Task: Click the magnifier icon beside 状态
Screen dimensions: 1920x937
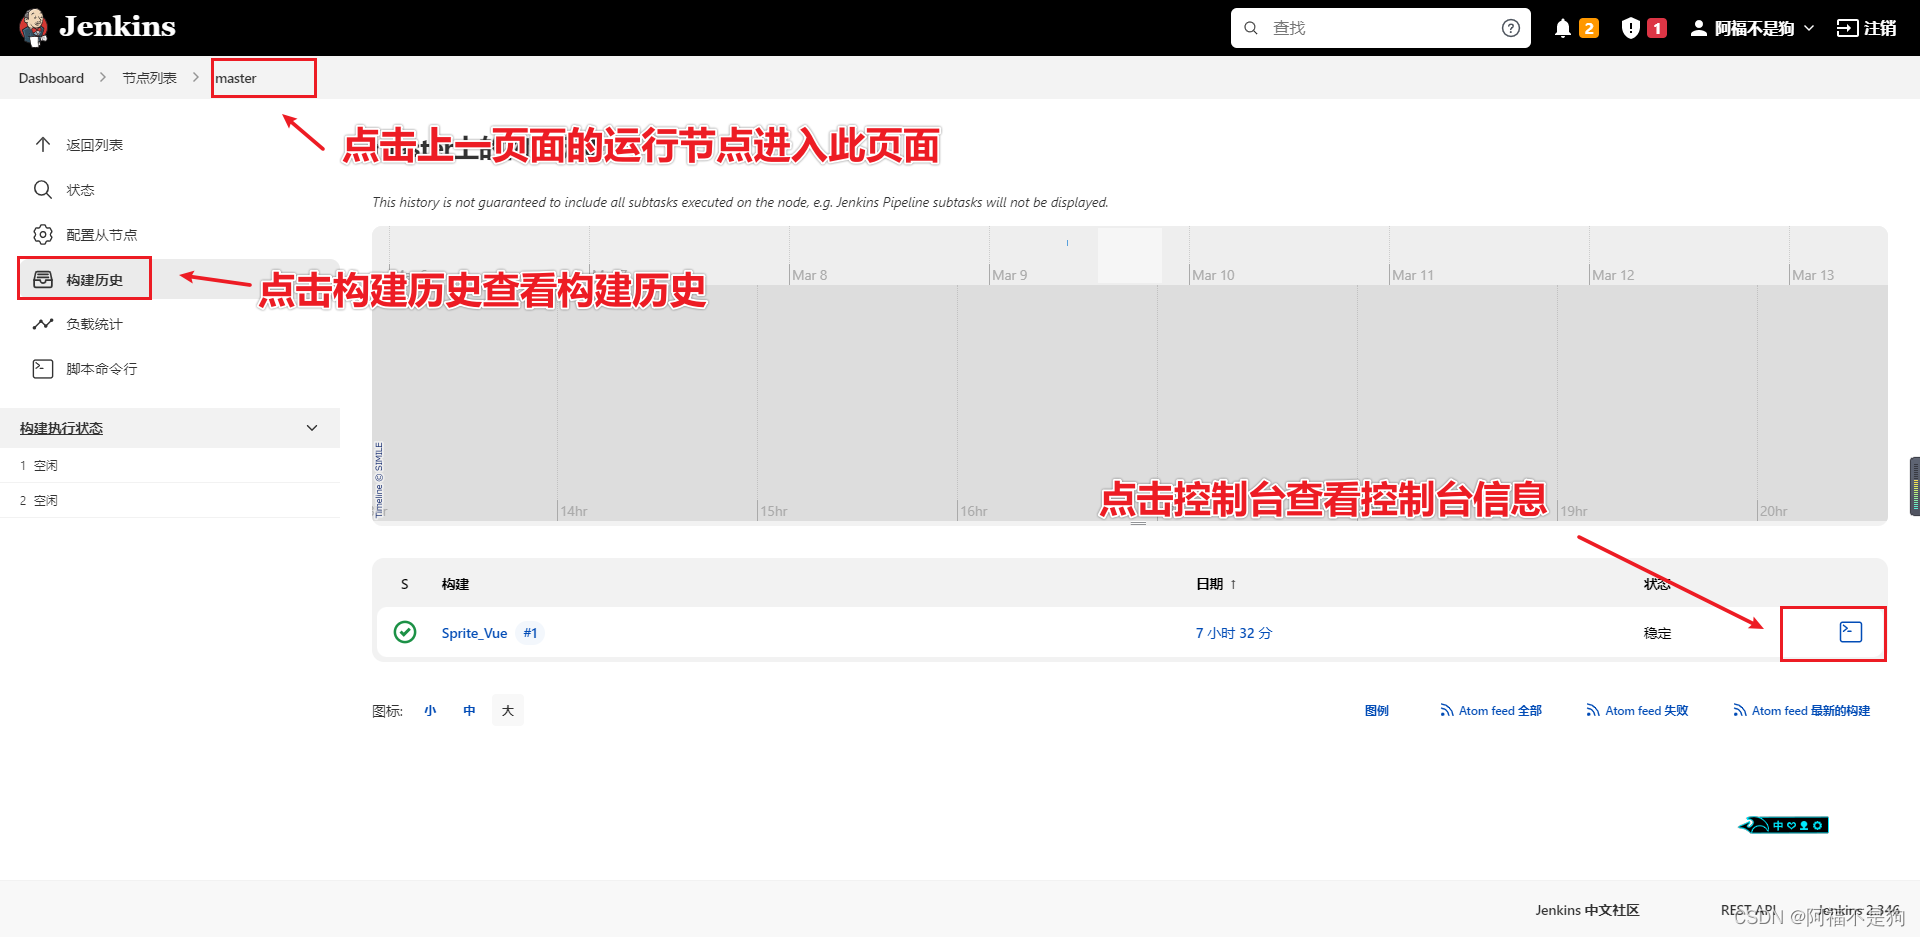Action: [43, 189]
